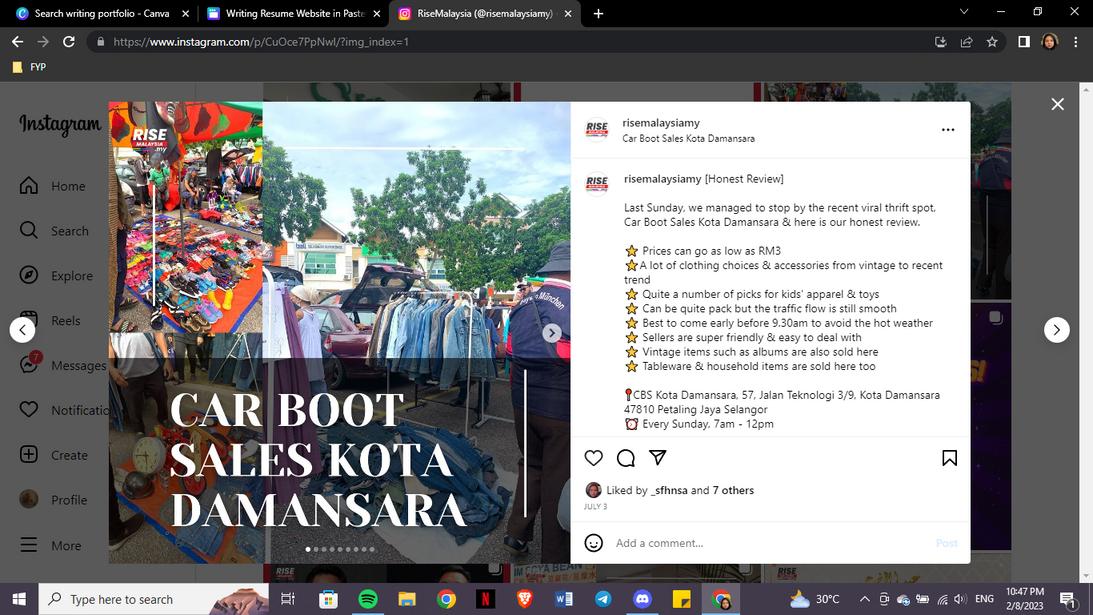This screenshot has height=615, width=1093.
Task: Reload the page in the browser
Action: pos(68,42)
